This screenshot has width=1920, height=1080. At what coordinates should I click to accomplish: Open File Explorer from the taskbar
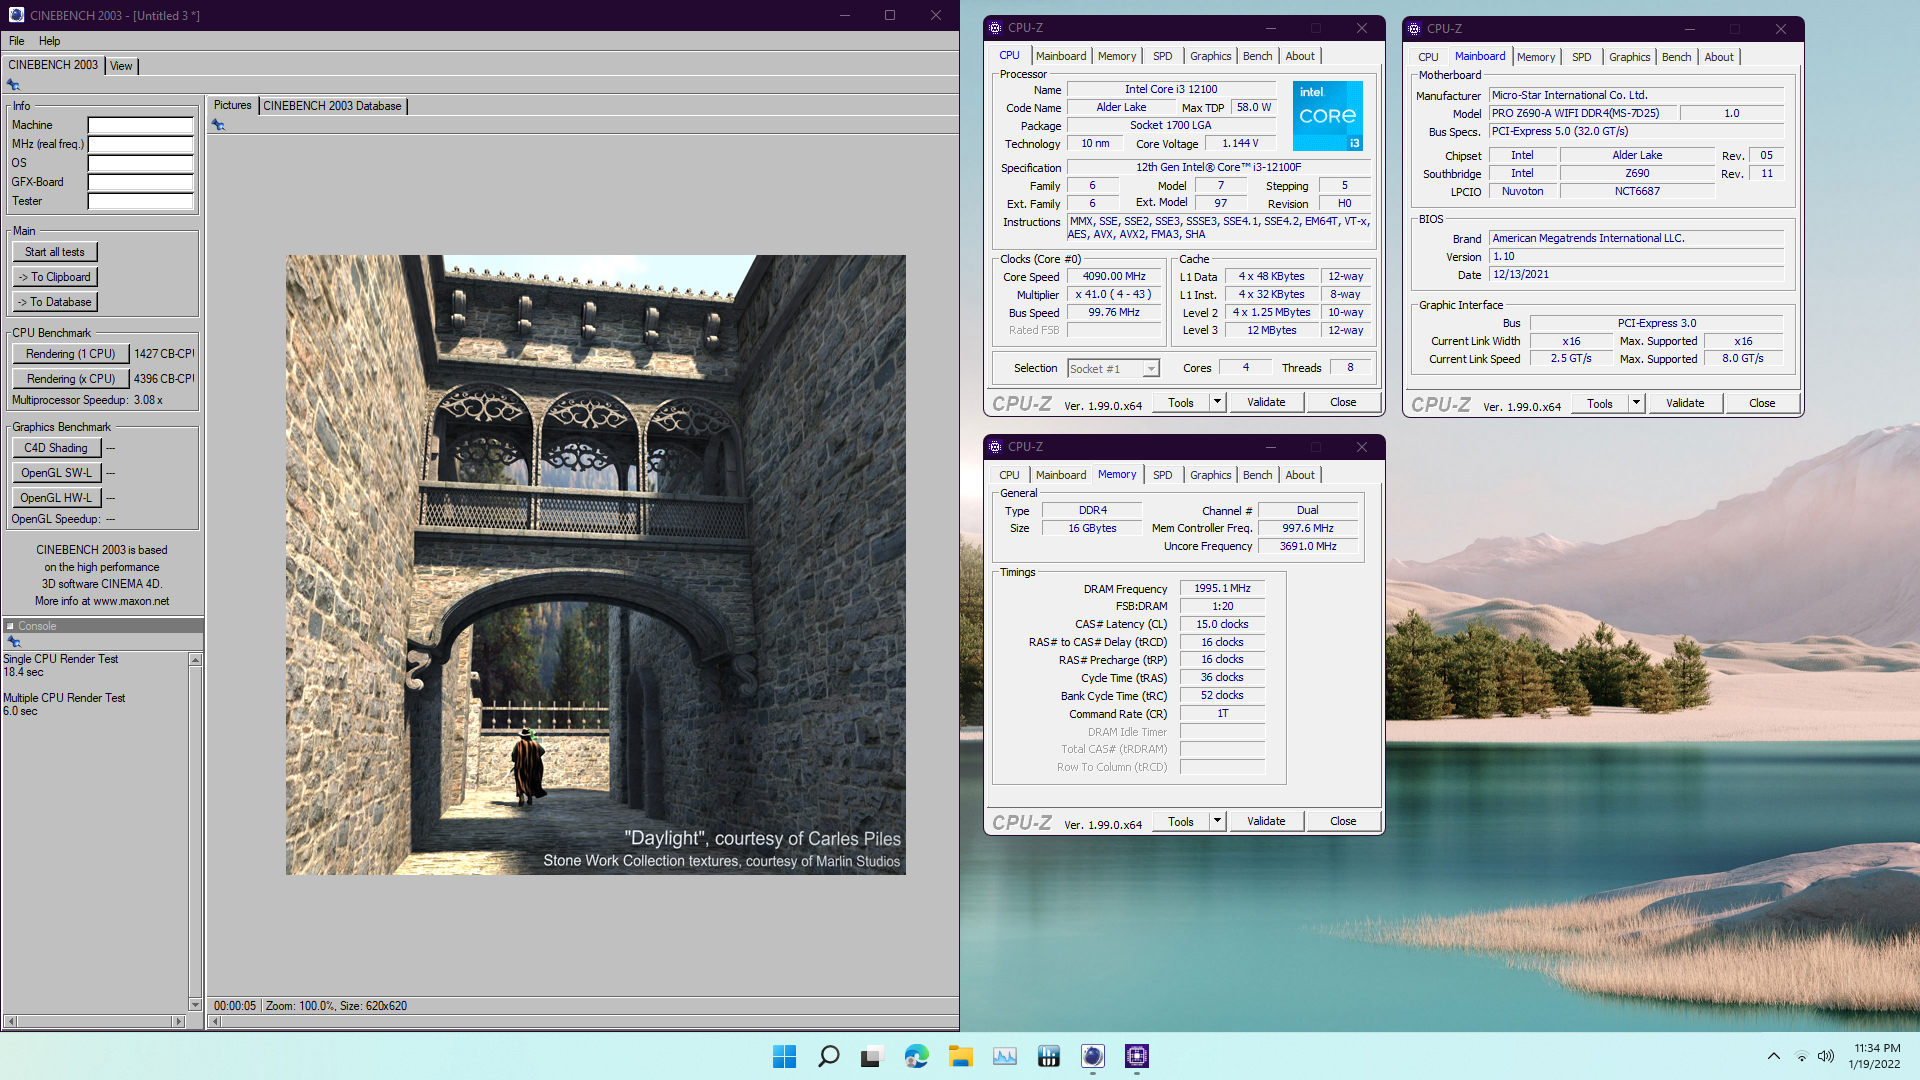(960, 1056)
